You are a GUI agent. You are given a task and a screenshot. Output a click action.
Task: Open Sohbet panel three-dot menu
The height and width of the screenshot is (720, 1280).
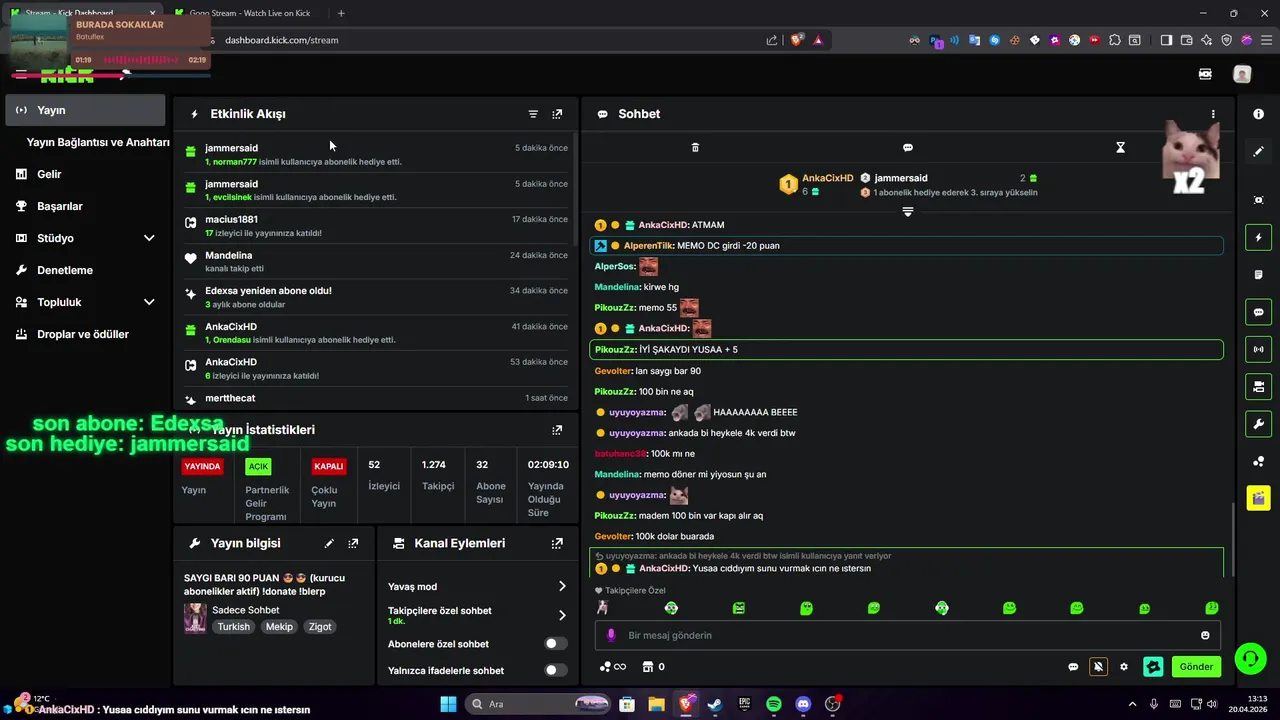click(1213, 114)
